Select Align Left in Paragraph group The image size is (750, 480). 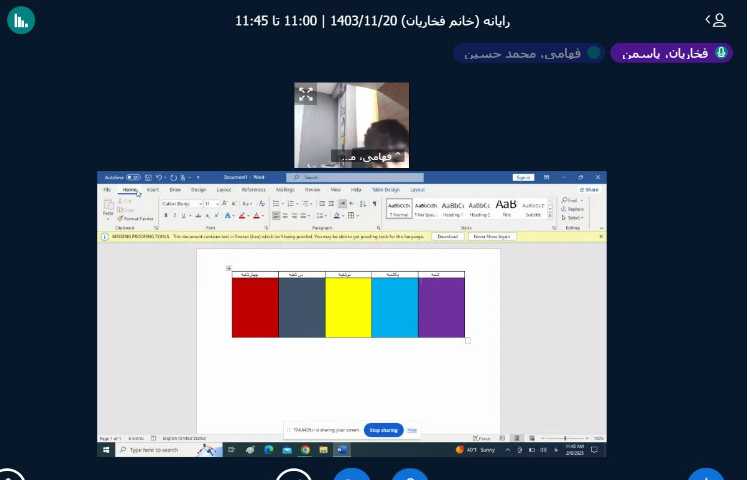[x=276, y=216]
